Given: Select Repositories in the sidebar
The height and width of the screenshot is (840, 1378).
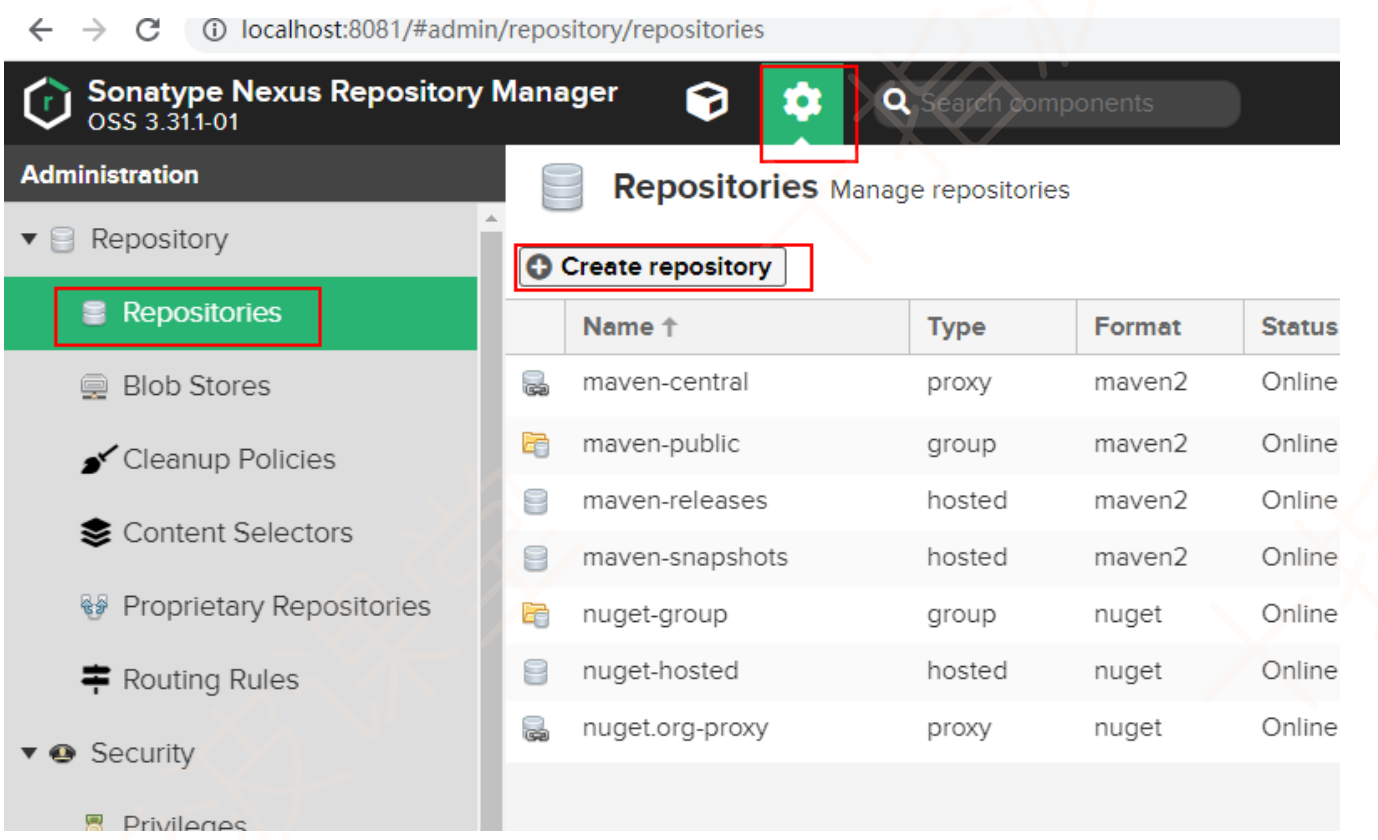Looking at the screenshot, I should click(x=241, y=313).
